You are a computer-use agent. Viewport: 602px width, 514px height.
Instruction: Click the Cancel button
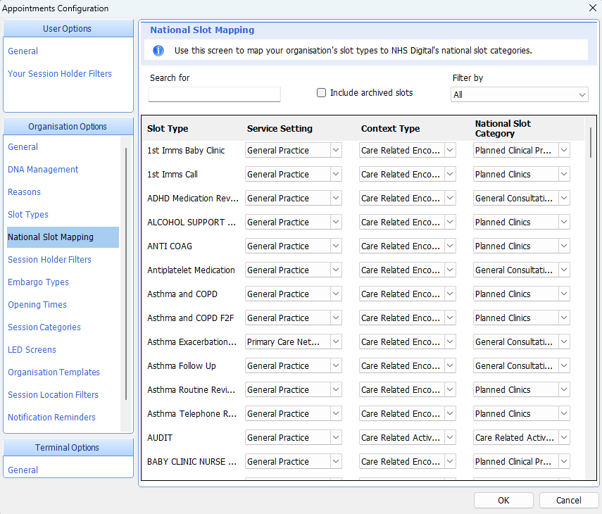tap(569, 501)
